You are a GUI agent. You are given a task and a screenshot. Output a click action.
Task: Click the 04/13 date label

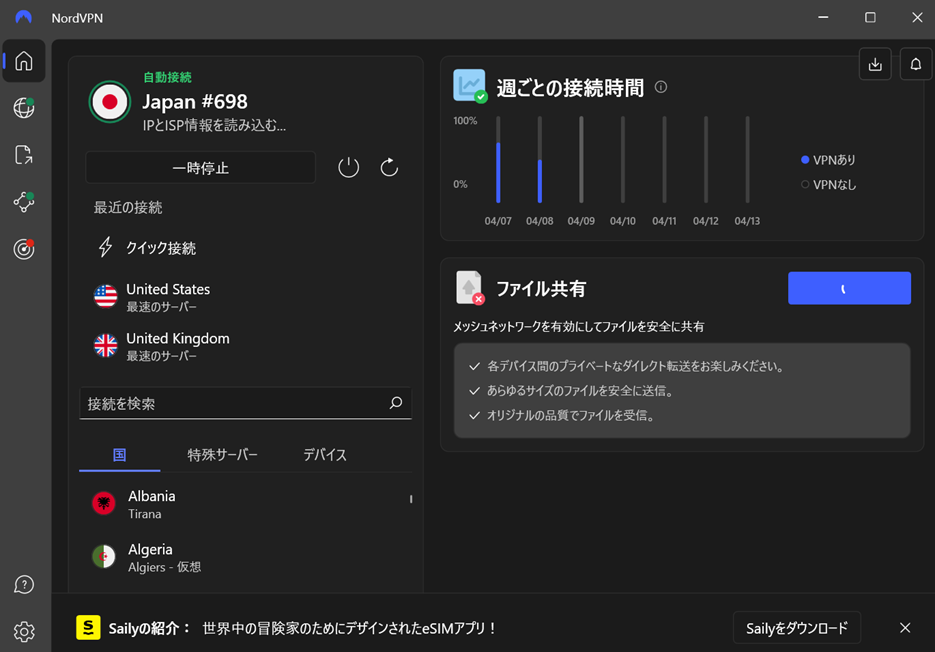click(747, 221)
